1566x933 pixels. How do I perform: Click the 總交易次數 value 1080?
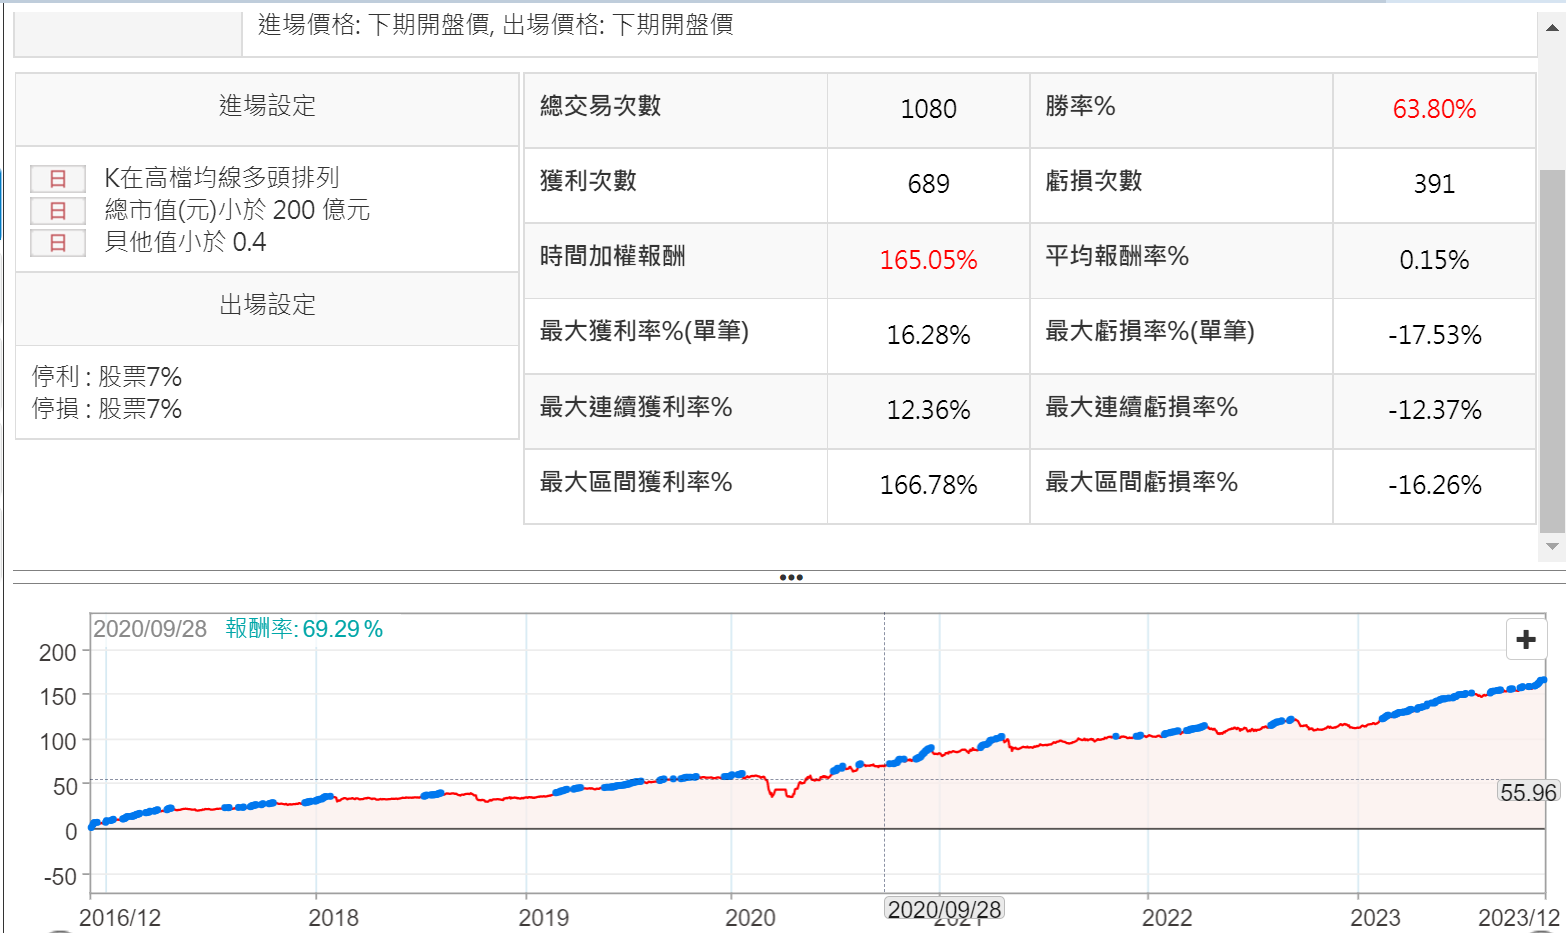coord(928,109)
